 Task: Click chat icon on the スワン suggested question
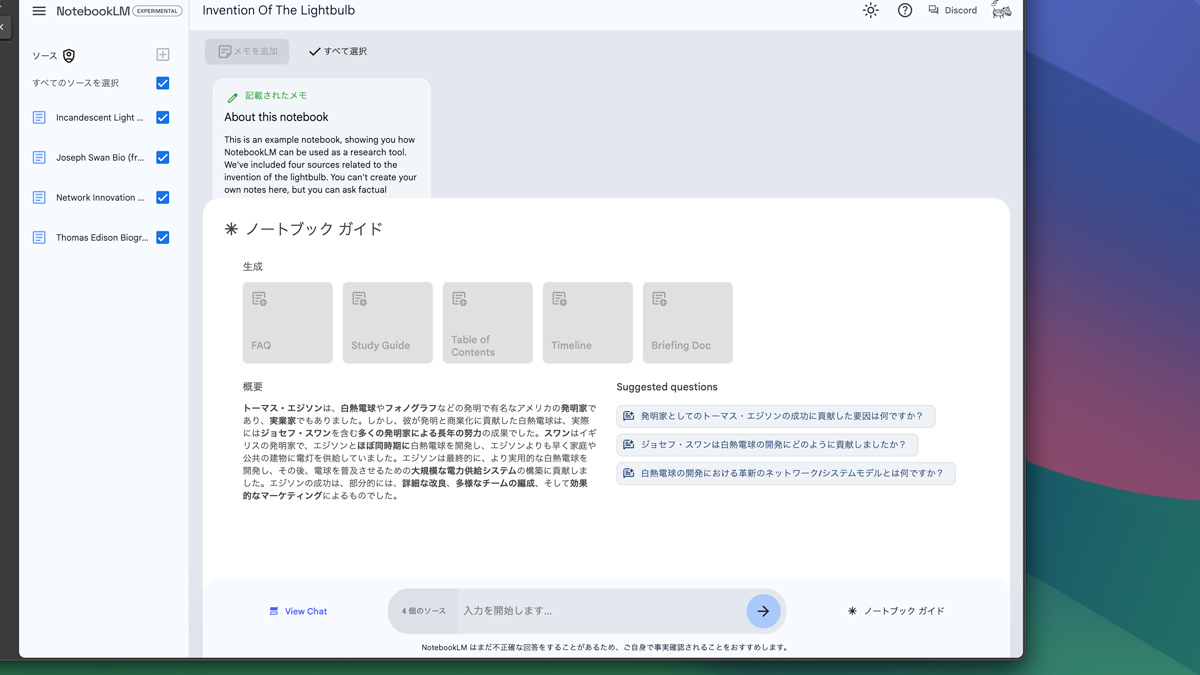(x=628, y=444)
